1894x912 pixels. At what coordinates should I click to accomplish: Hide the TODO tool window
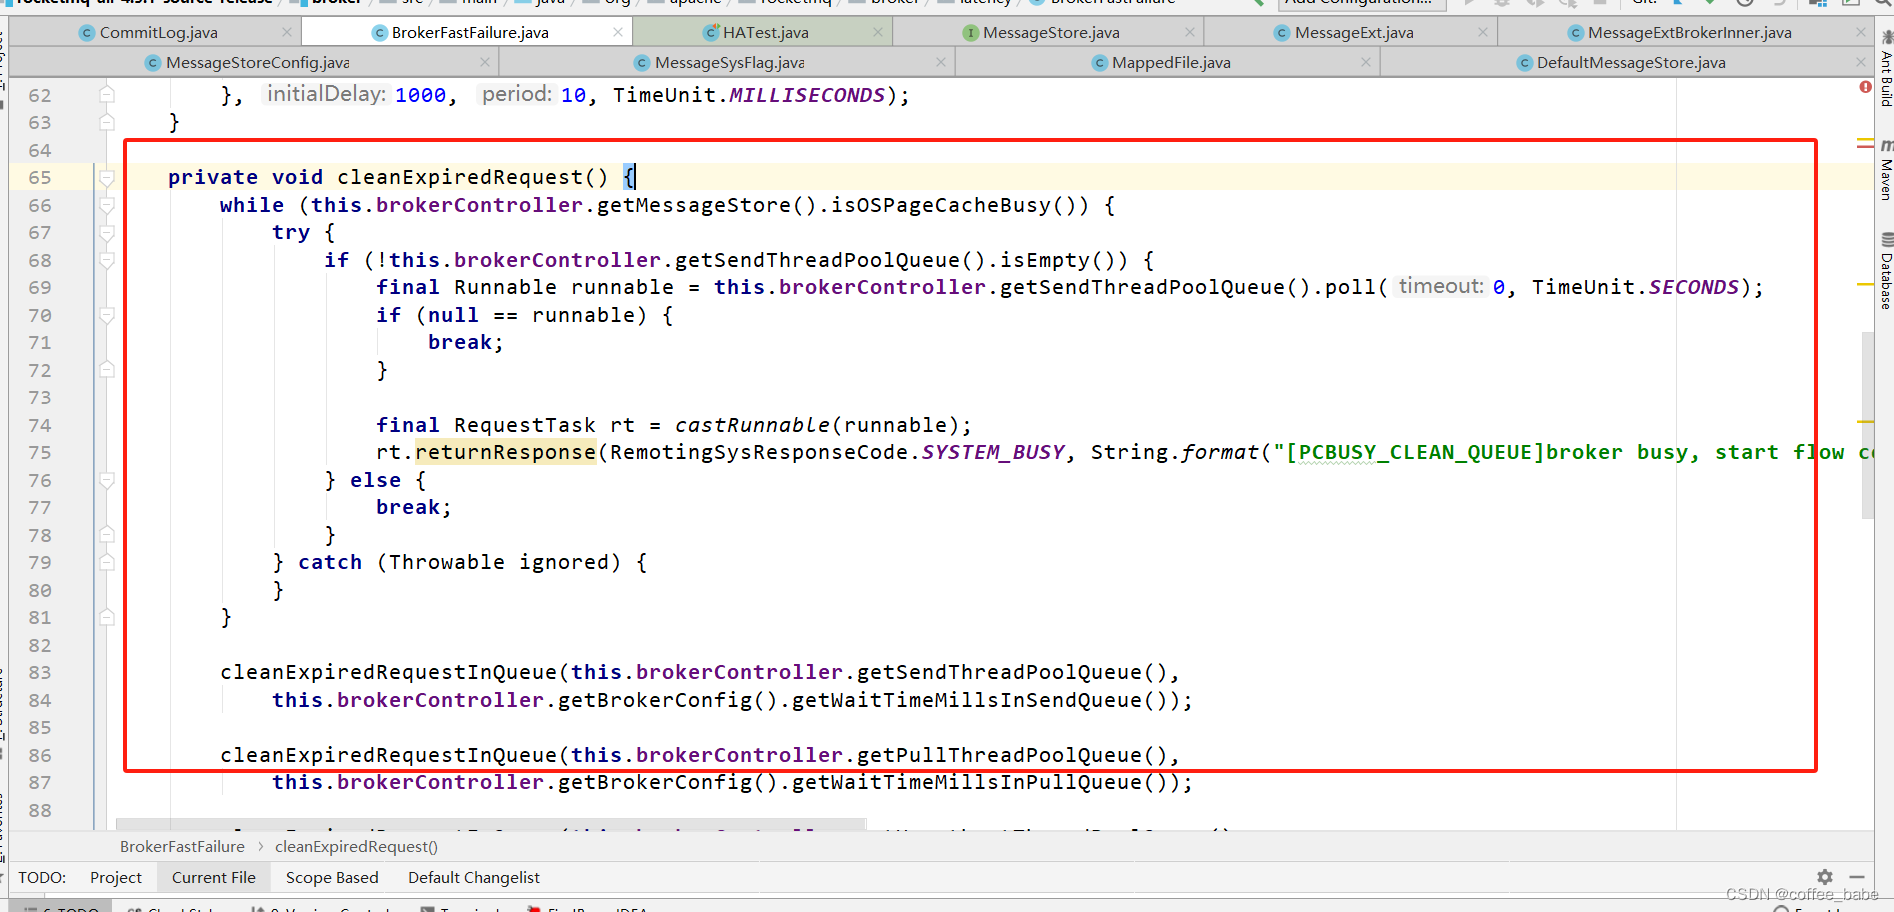(1857, 877)
